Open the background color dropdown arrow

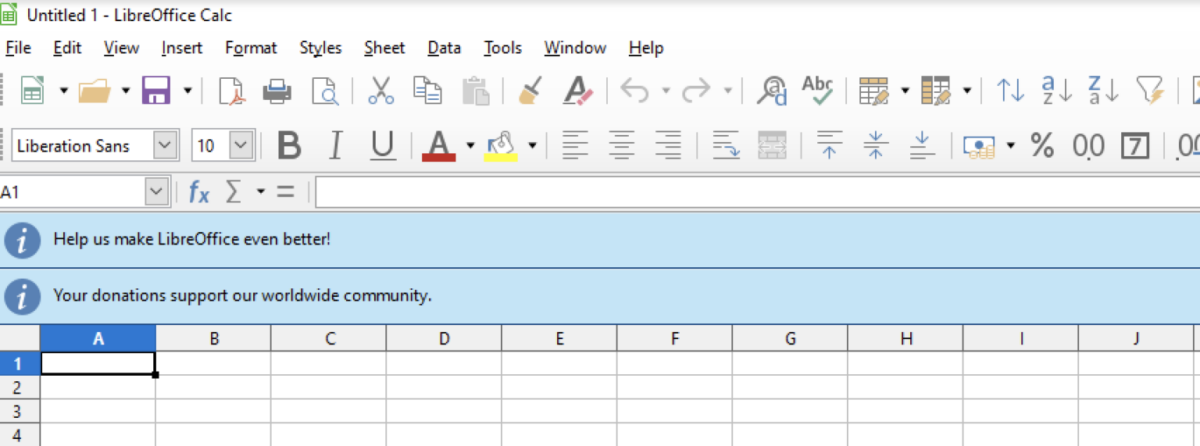(x=532, y=146)
